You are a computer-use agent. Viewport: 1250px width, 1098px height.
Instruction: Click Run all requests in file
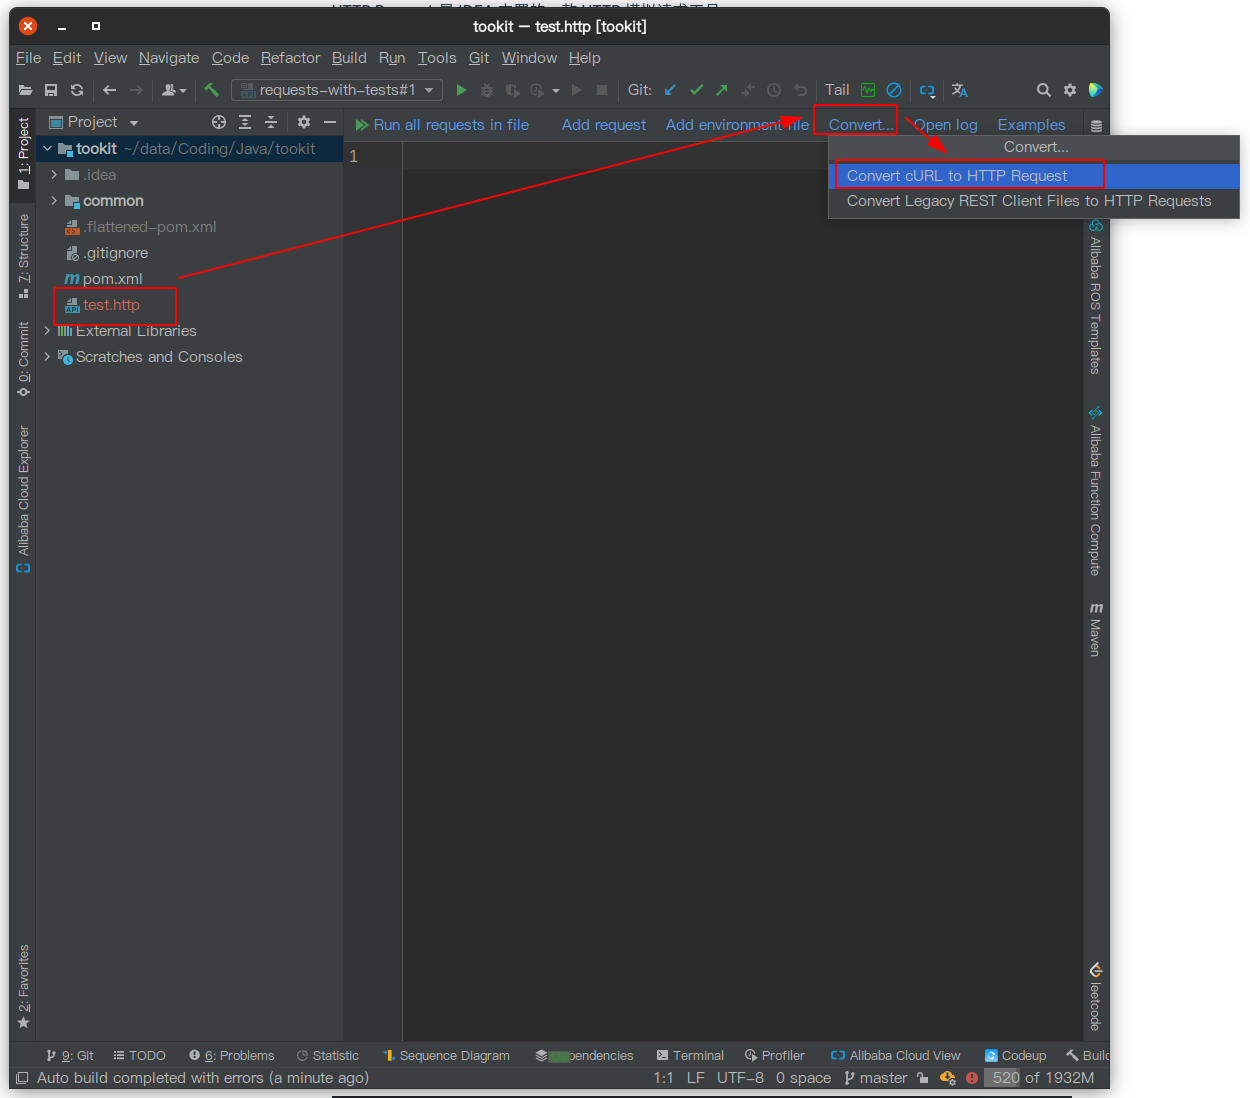pos(443,125)
